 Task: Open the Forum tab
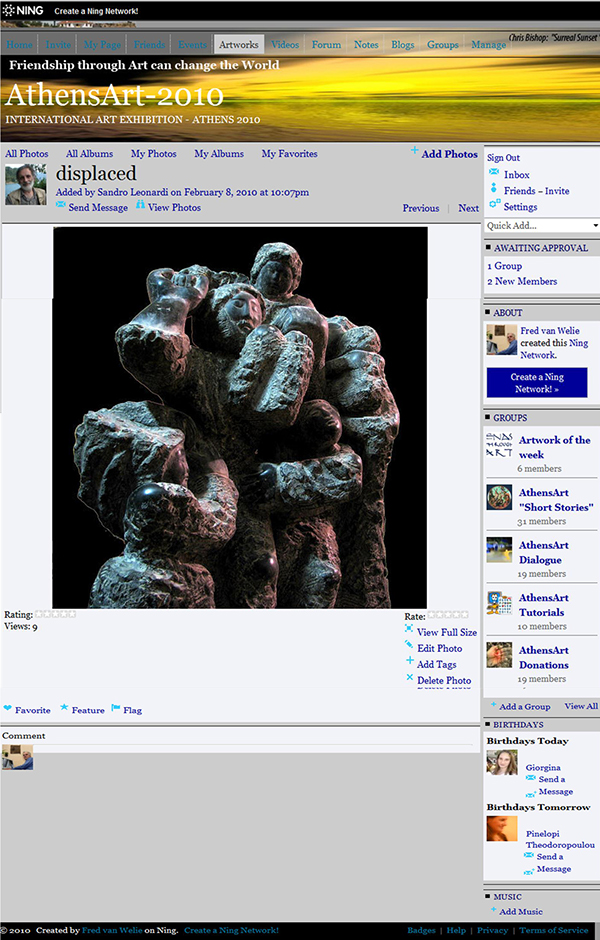coord(326,44)
